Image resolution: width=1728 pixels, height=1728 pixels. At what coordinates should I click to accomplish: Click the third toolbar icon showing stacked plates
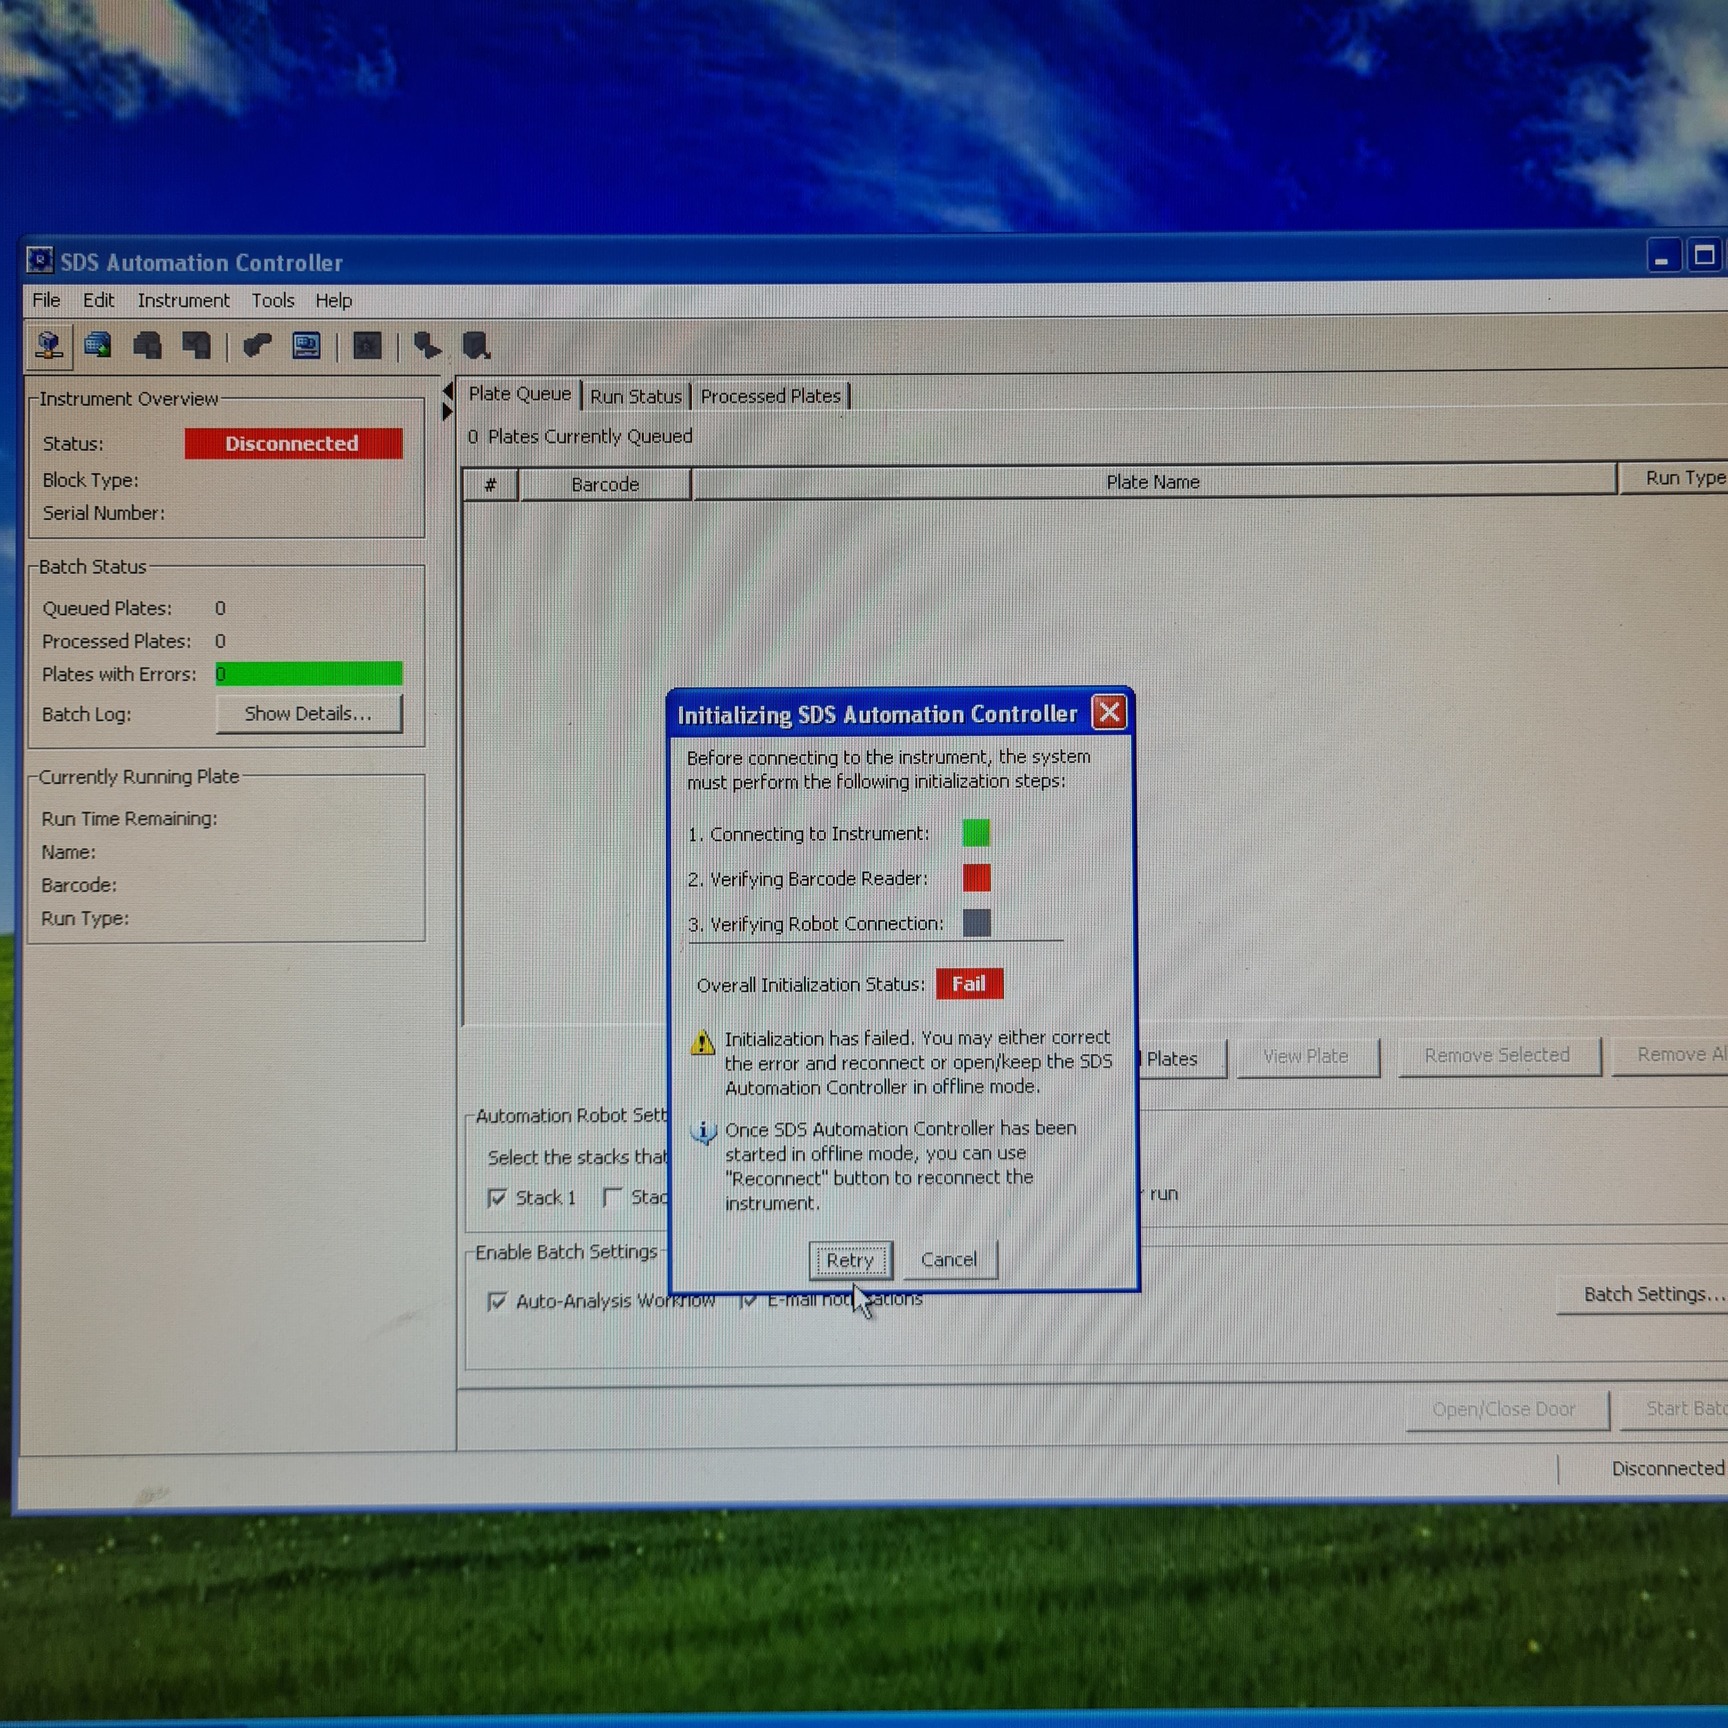point(147,346)
